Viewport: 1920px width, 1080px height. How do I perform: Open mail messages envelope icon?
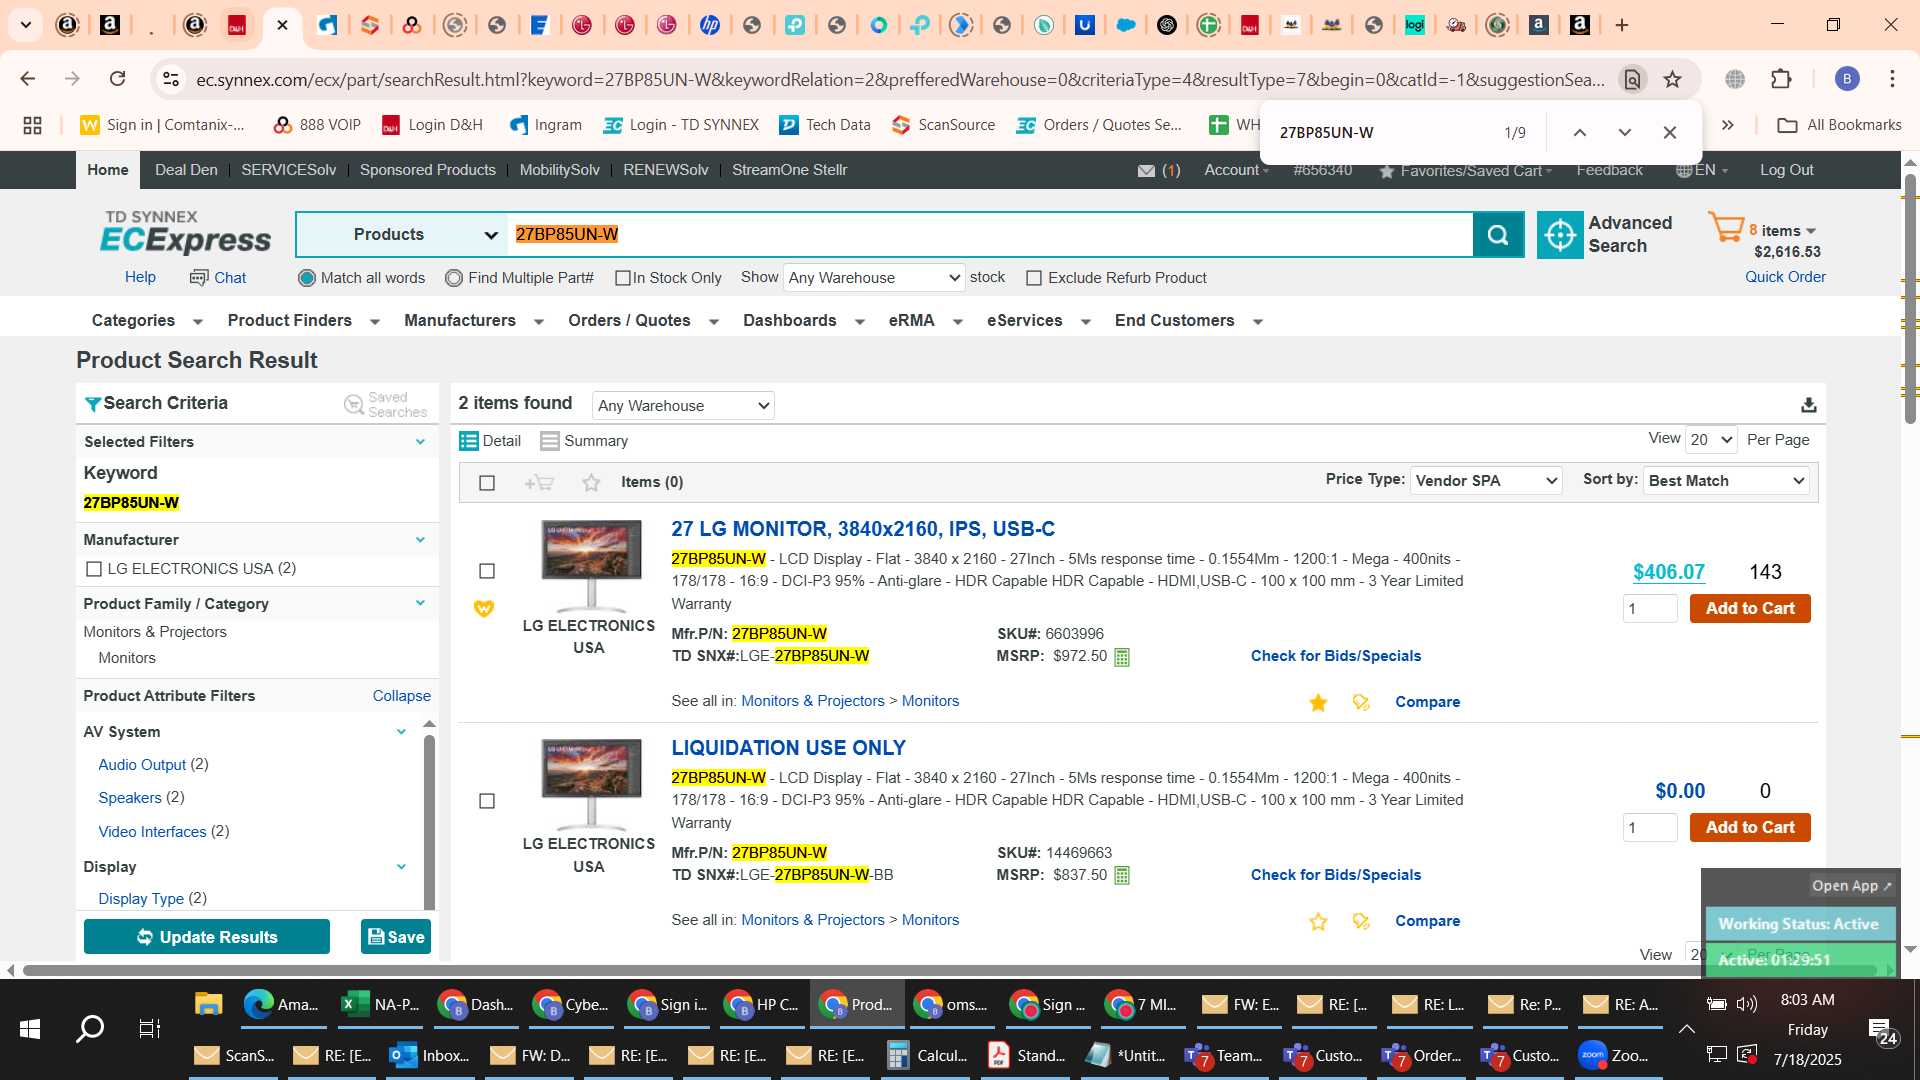(x=1146, y=171)
